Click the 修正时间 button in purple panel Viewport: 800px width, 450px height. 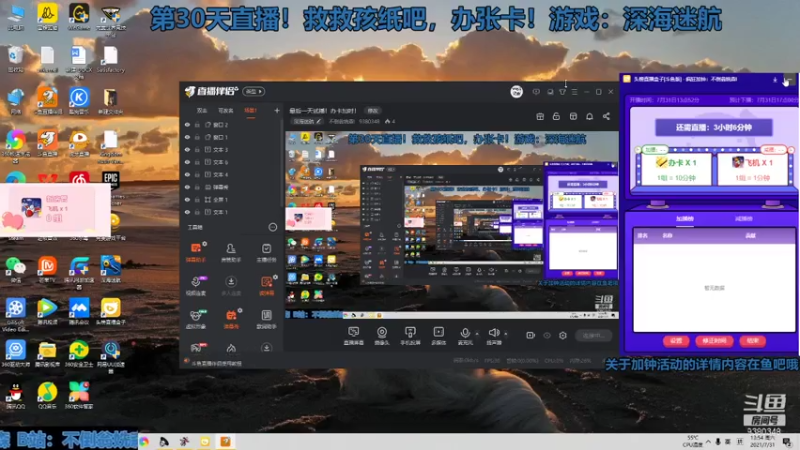(x=714, y=341)
